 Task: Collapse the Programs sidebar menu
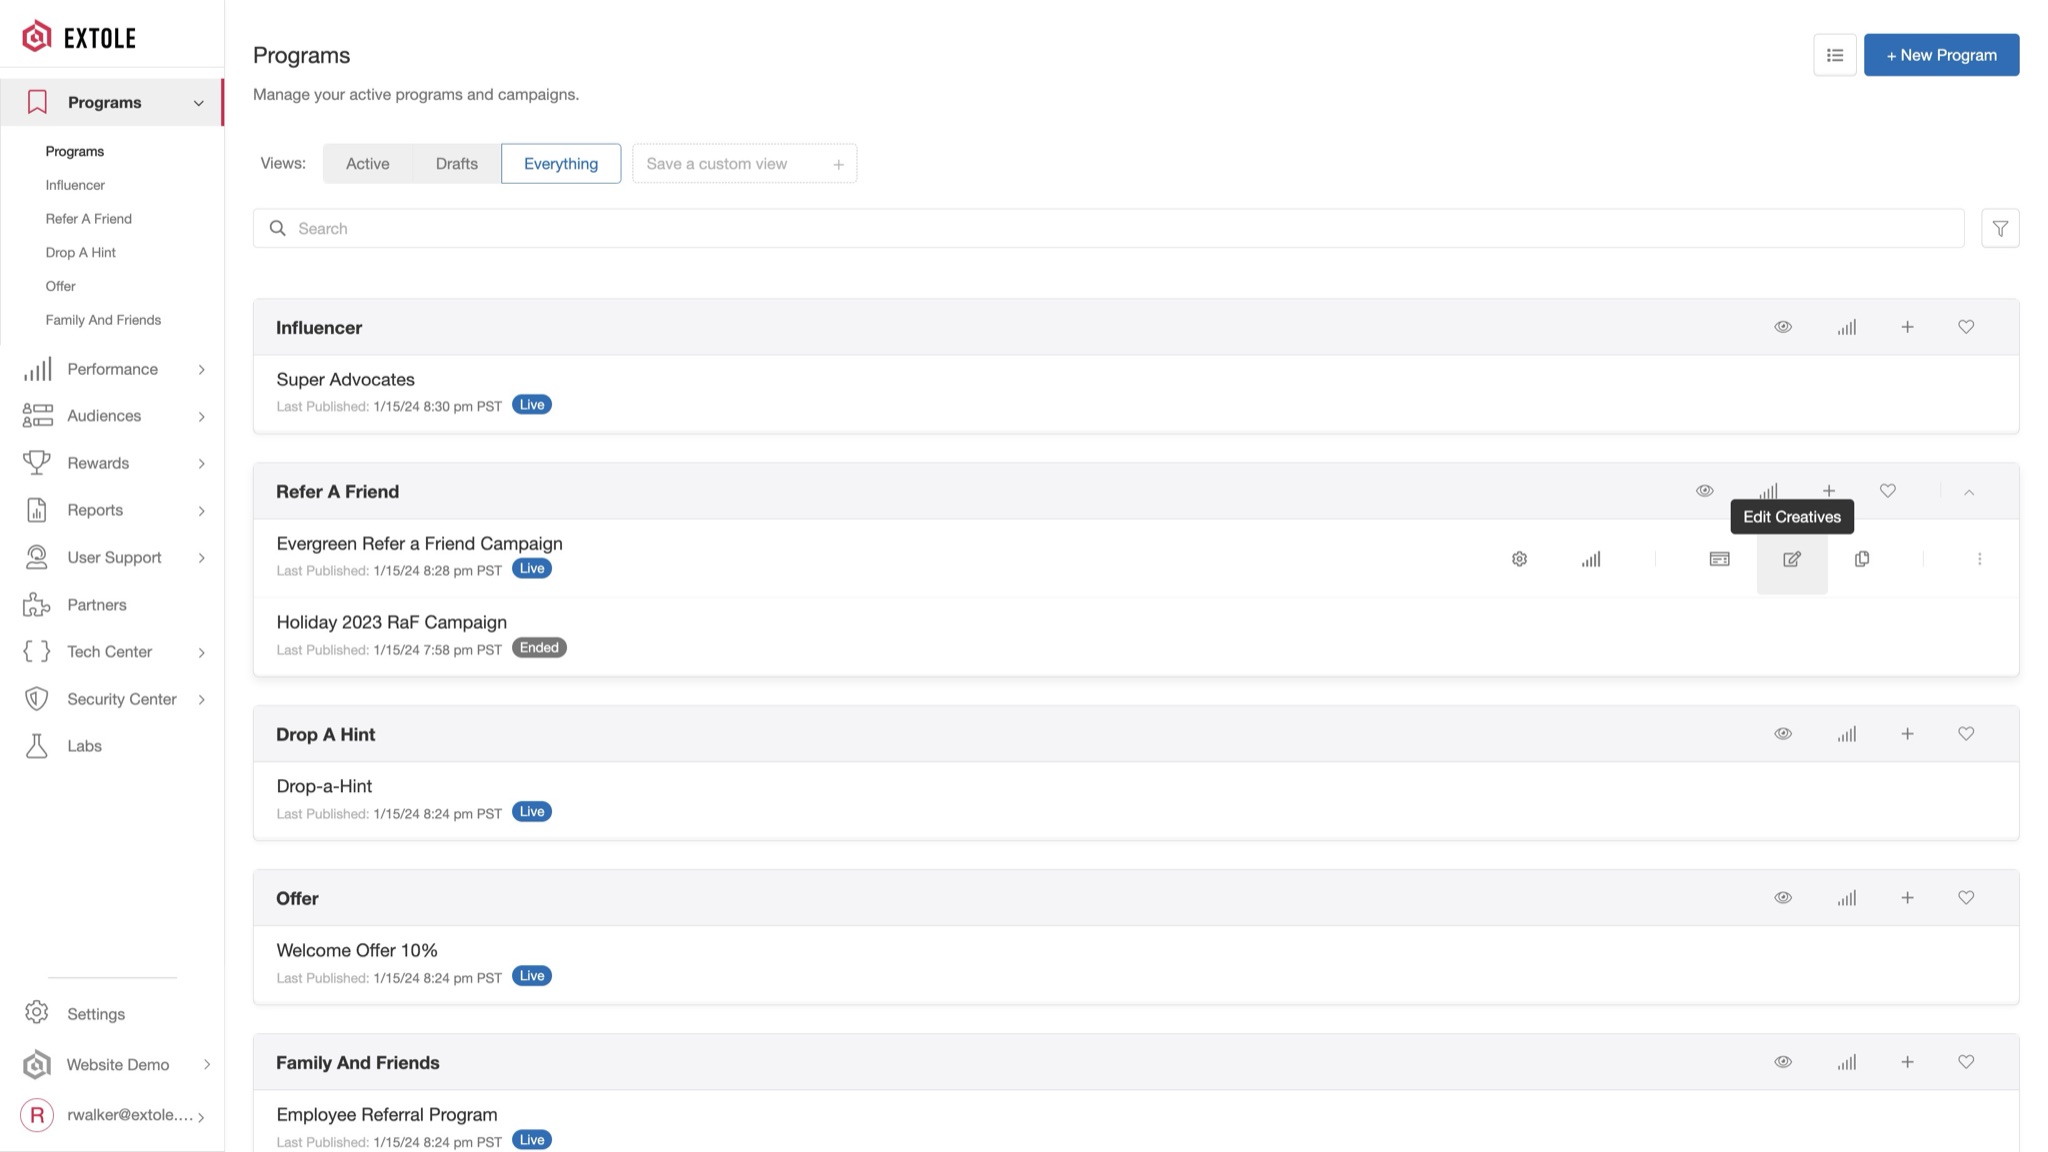[198, 103]
